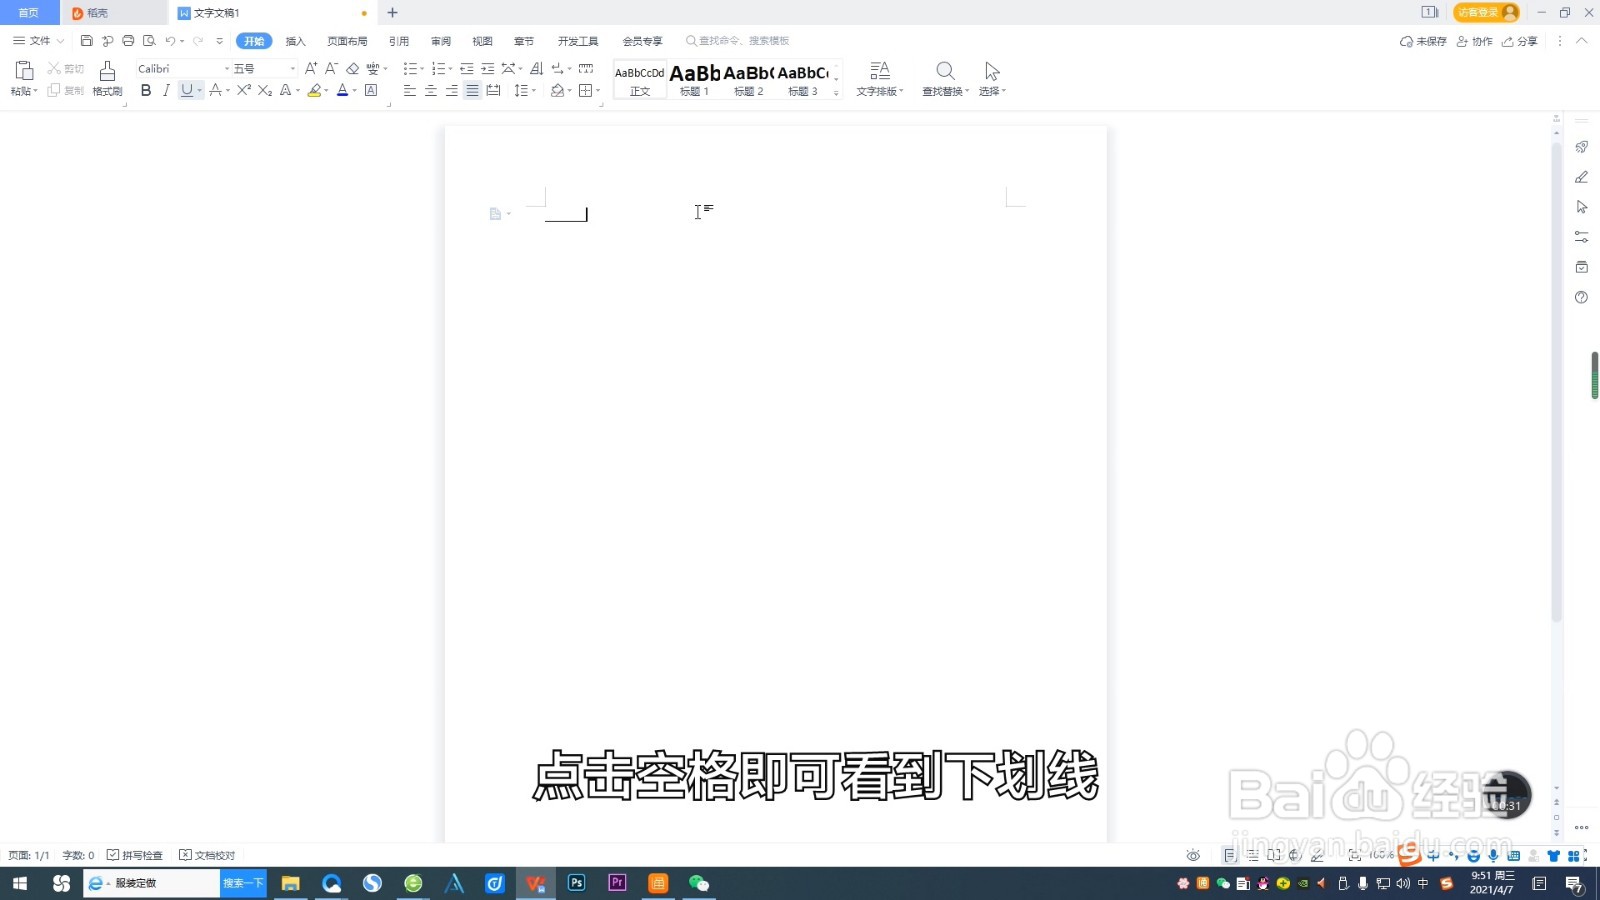Open Find and Replace (查找替换)
This screenshot has width=1600, height=900.
[x=945, y=78]
